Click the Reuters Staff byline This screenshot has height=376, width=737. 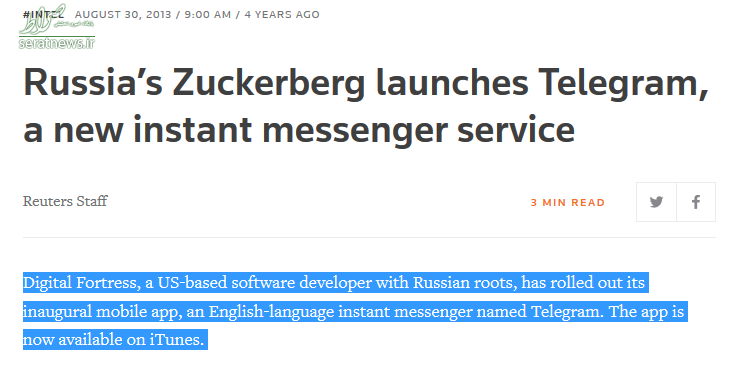(65, 201)
